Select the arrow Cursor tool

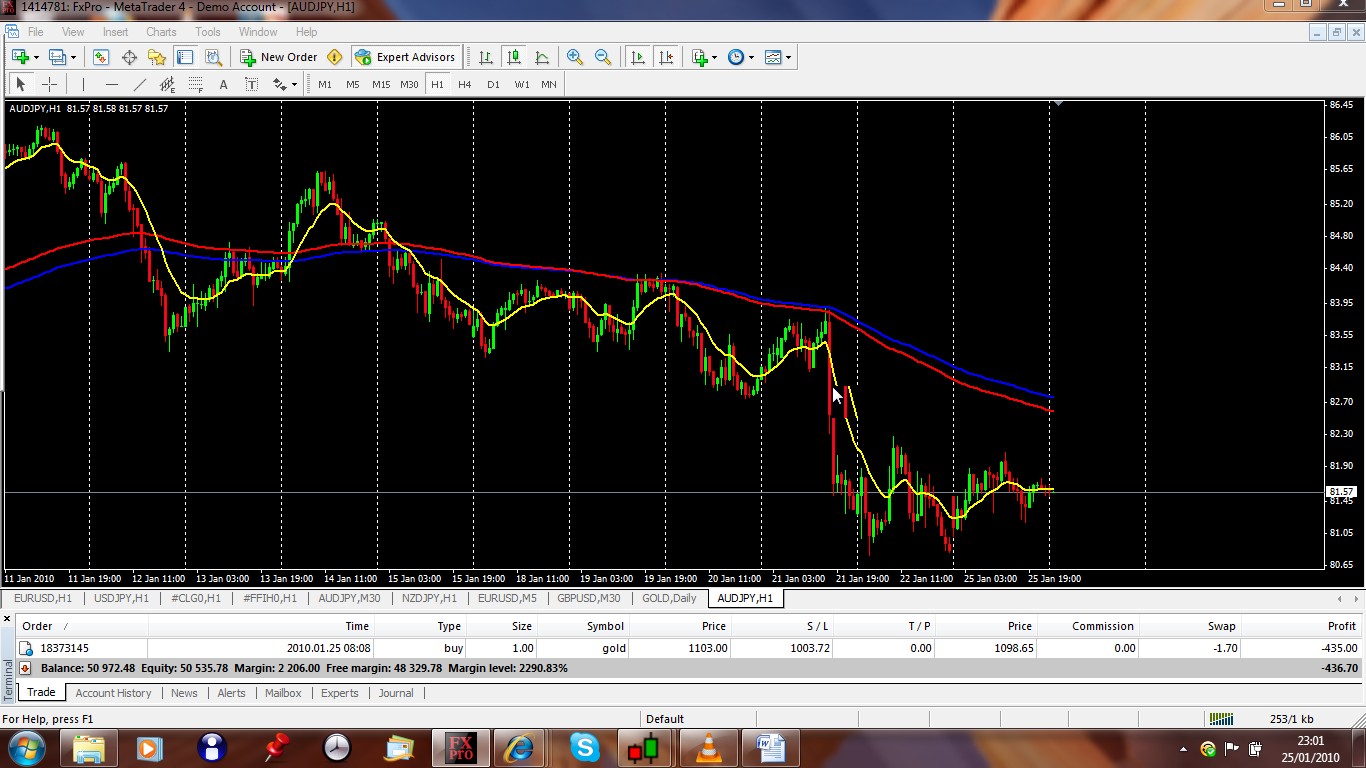[20, 84]
